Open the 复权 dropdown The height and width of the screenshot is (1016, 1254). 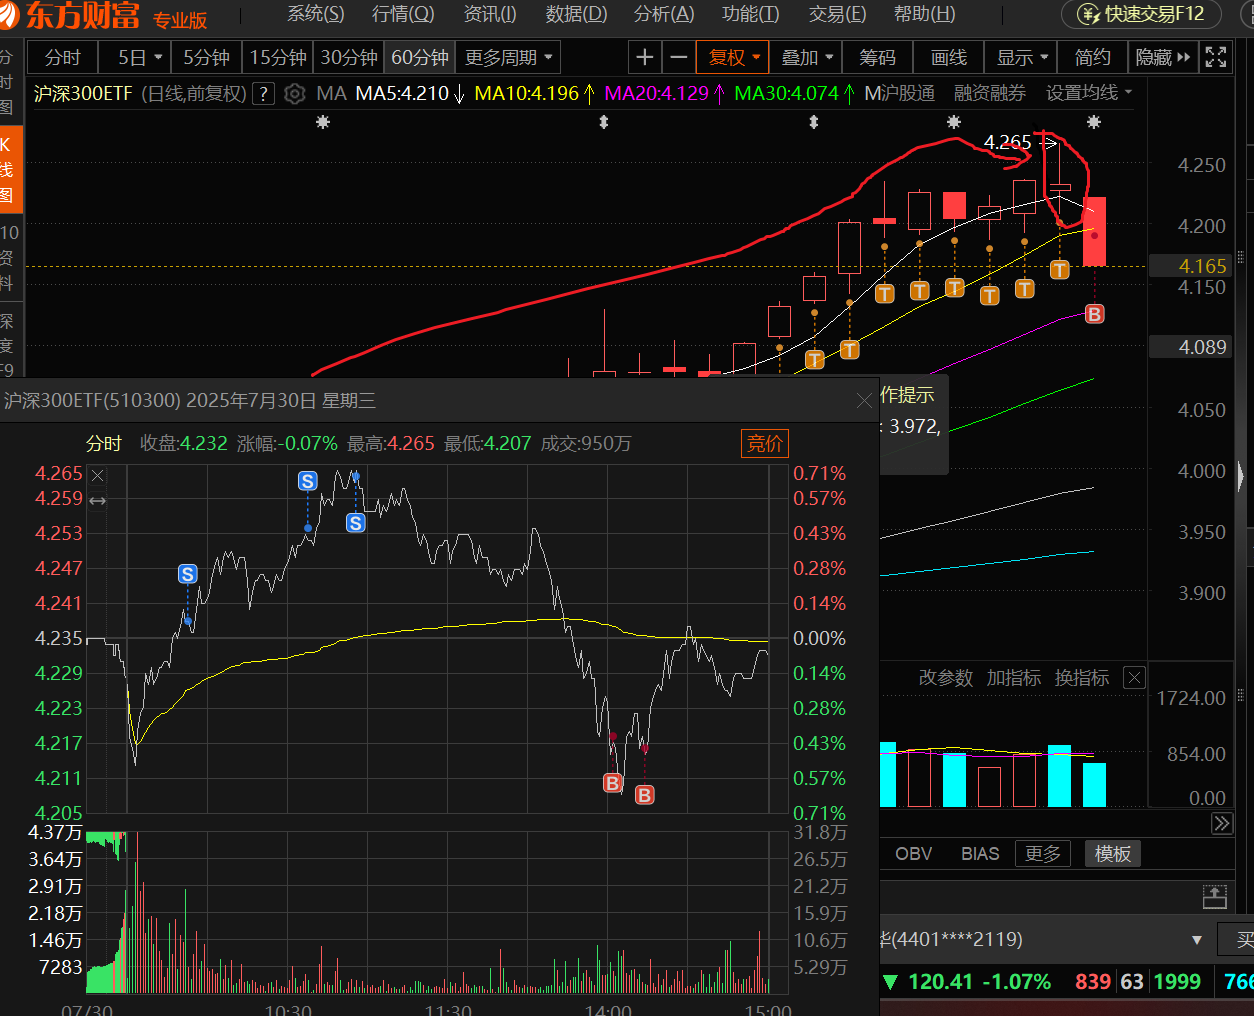(x=734, y=57)
